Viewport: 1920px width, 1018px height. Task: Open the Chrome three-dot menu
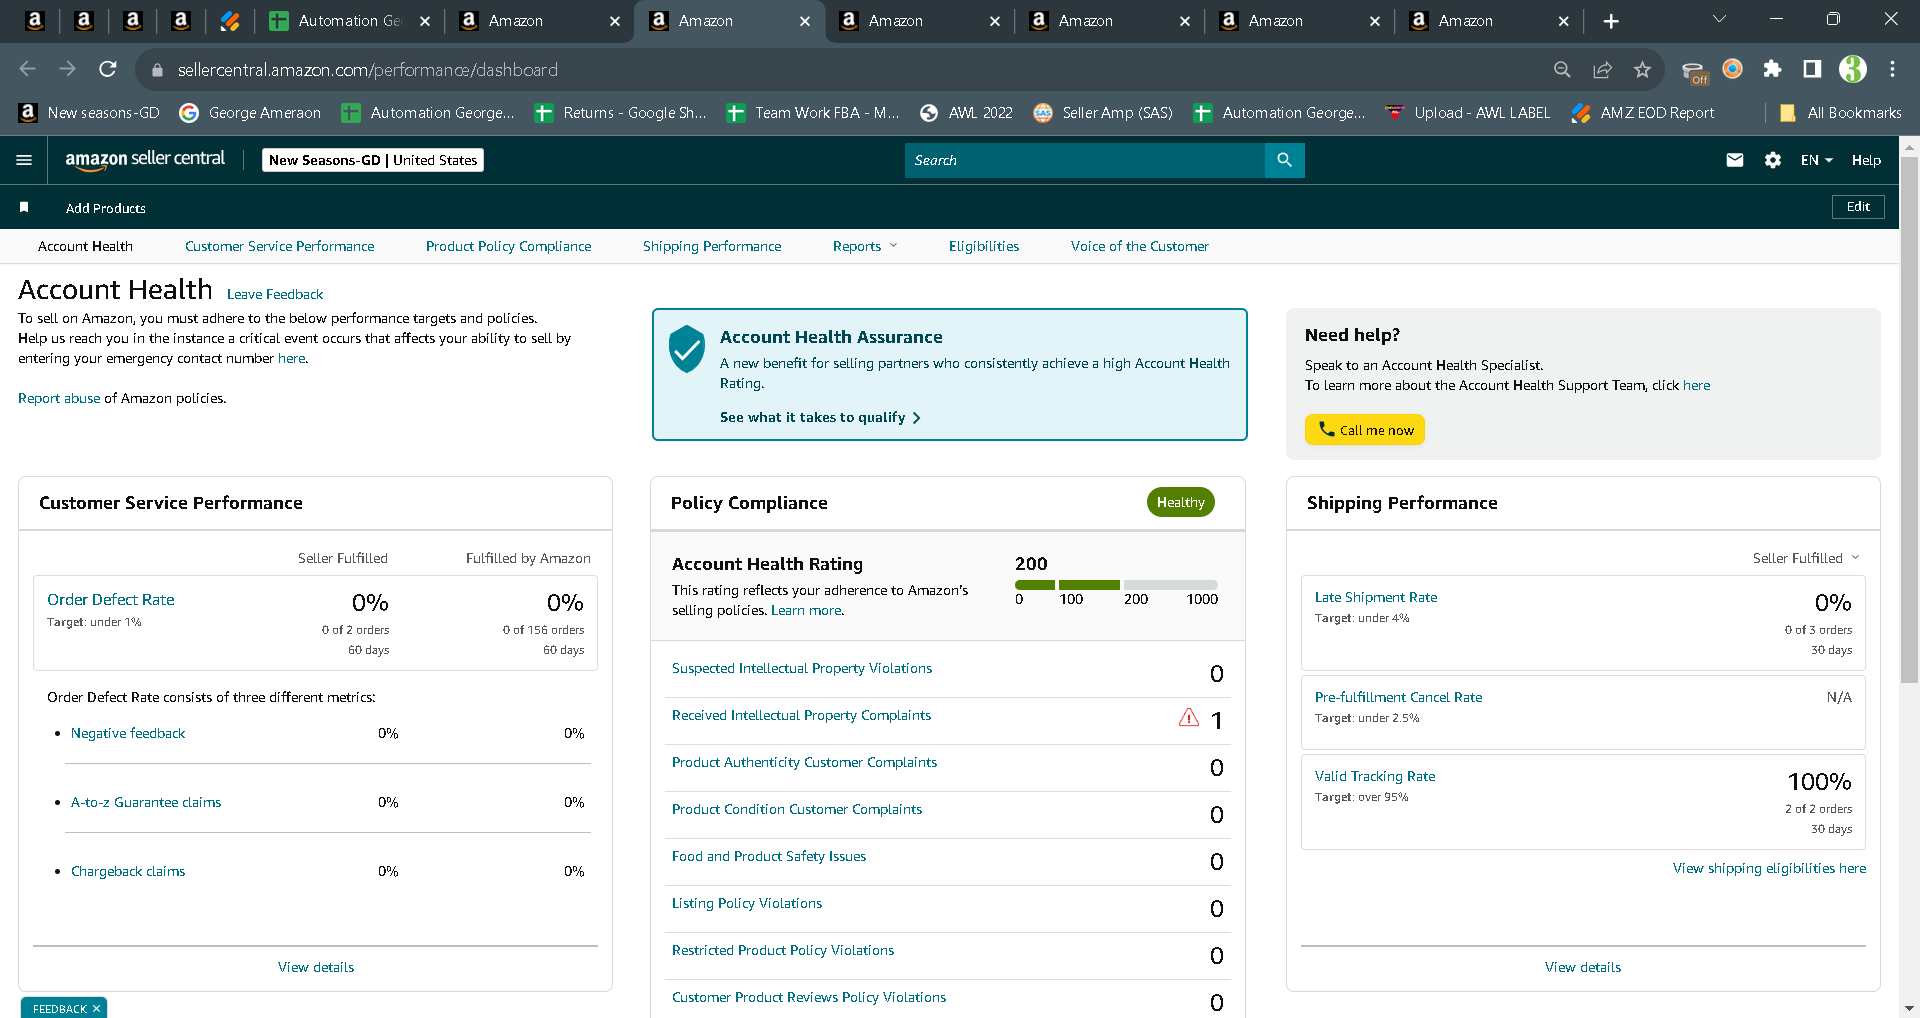pos(1892,69)
